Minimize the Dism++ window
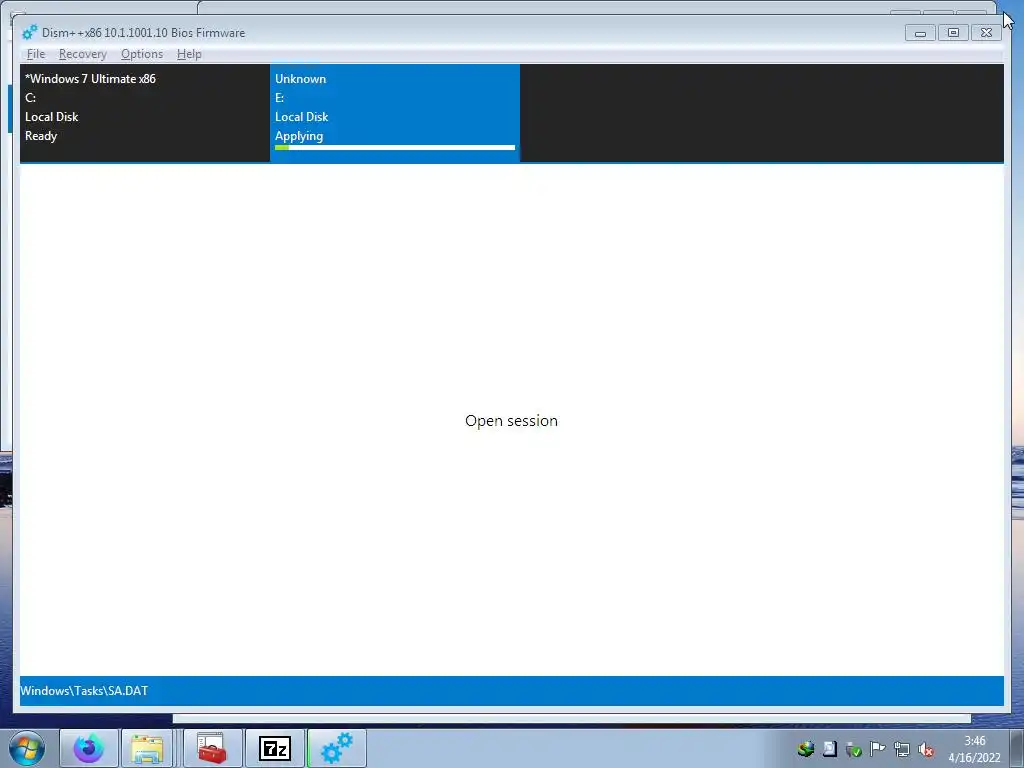1024x768 pixels. (920, 33)
